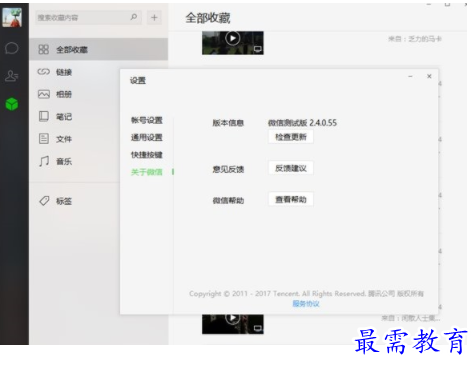Click the 相册 picture icon
Image resolution: width=476 pixels, height=373 pixels.
(44, 94)
